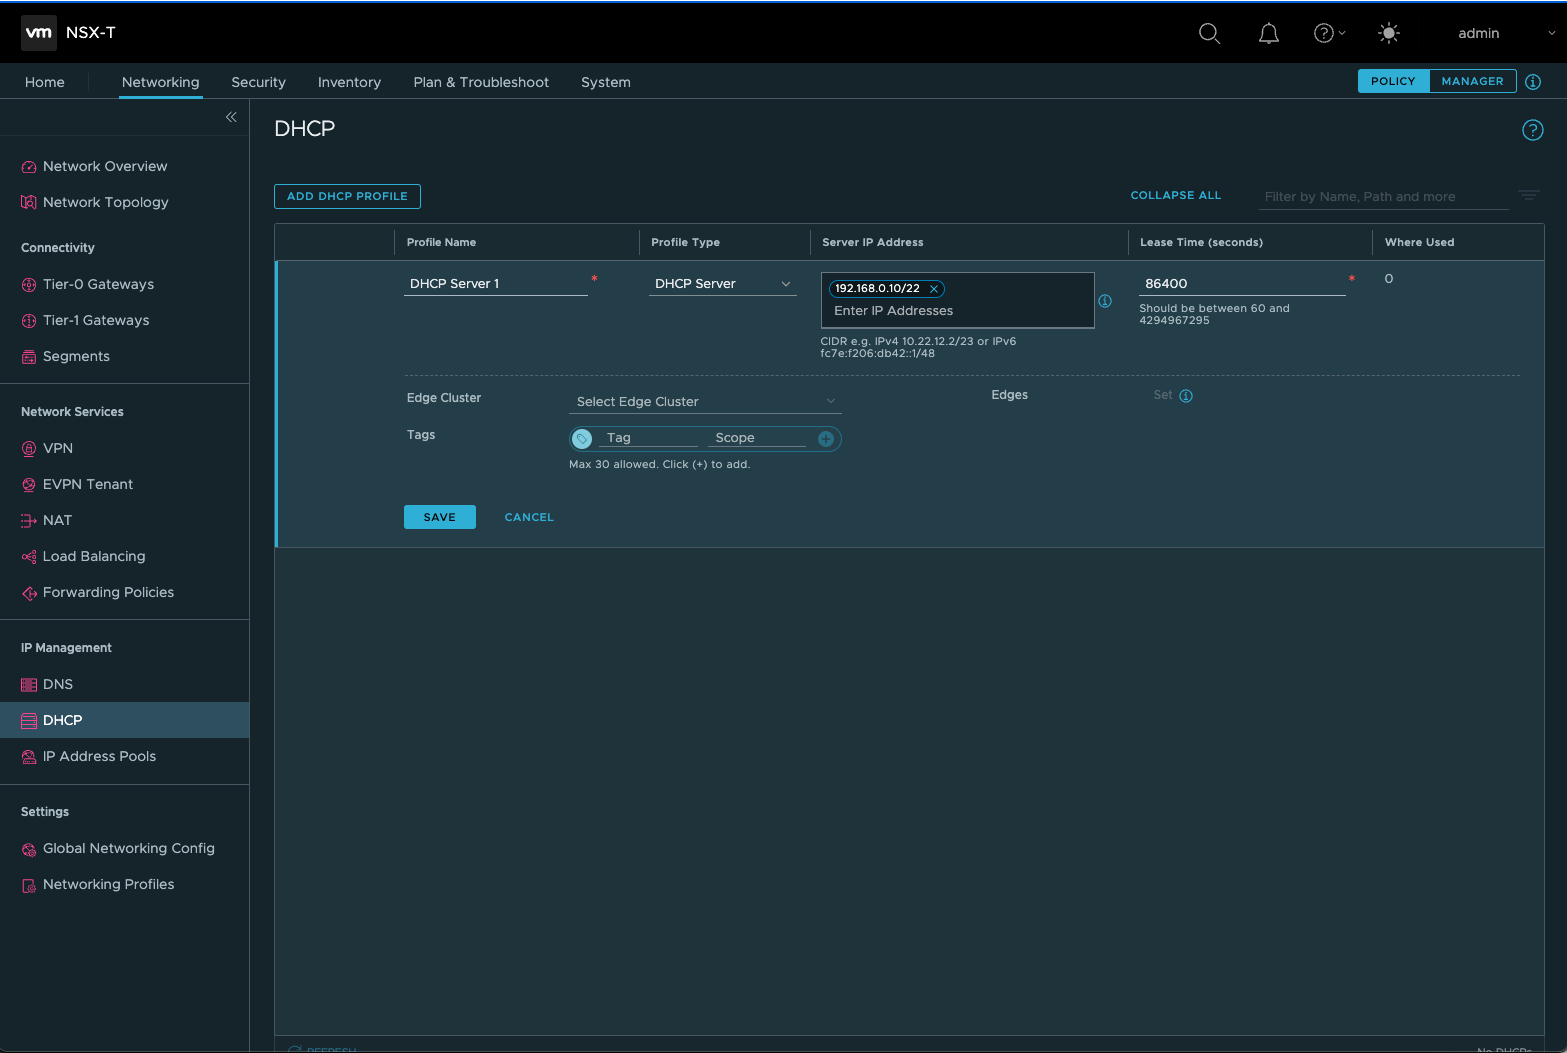Open IP Address Pools

[99, 756]
